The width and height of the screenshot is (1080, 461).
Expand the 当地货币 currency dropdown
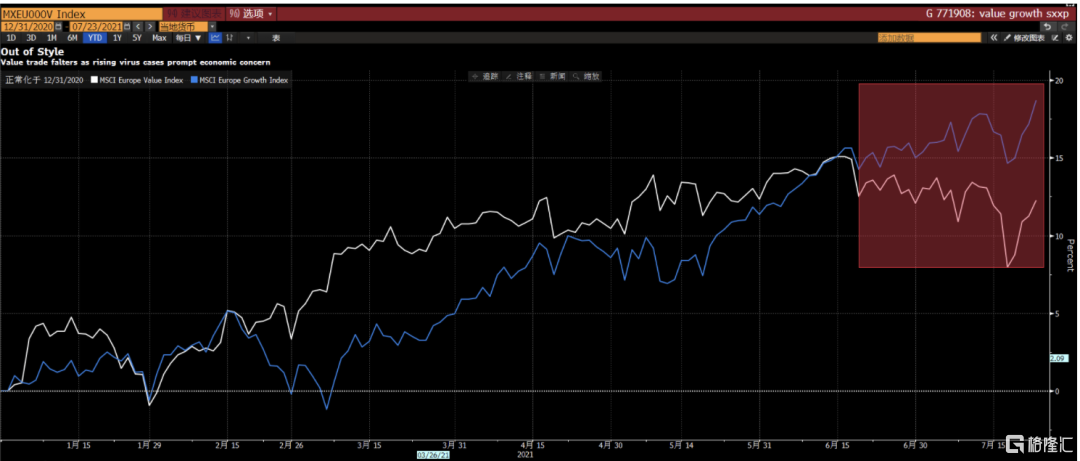click(213, 26)
